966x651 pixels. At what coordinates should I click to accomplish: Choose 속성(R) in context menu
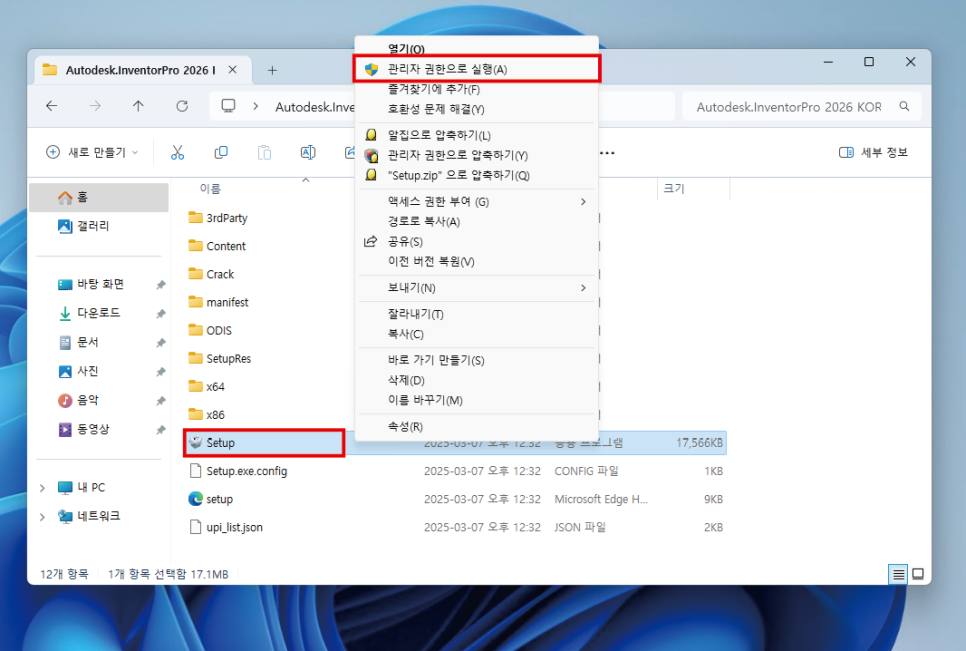[477, 426]
